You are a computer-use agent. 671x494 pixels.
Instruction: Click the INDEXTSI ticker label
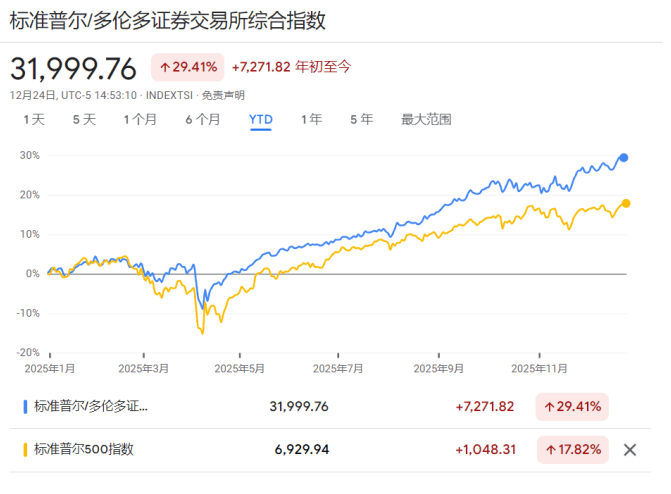pyautogui.click(x=170, y=95)
